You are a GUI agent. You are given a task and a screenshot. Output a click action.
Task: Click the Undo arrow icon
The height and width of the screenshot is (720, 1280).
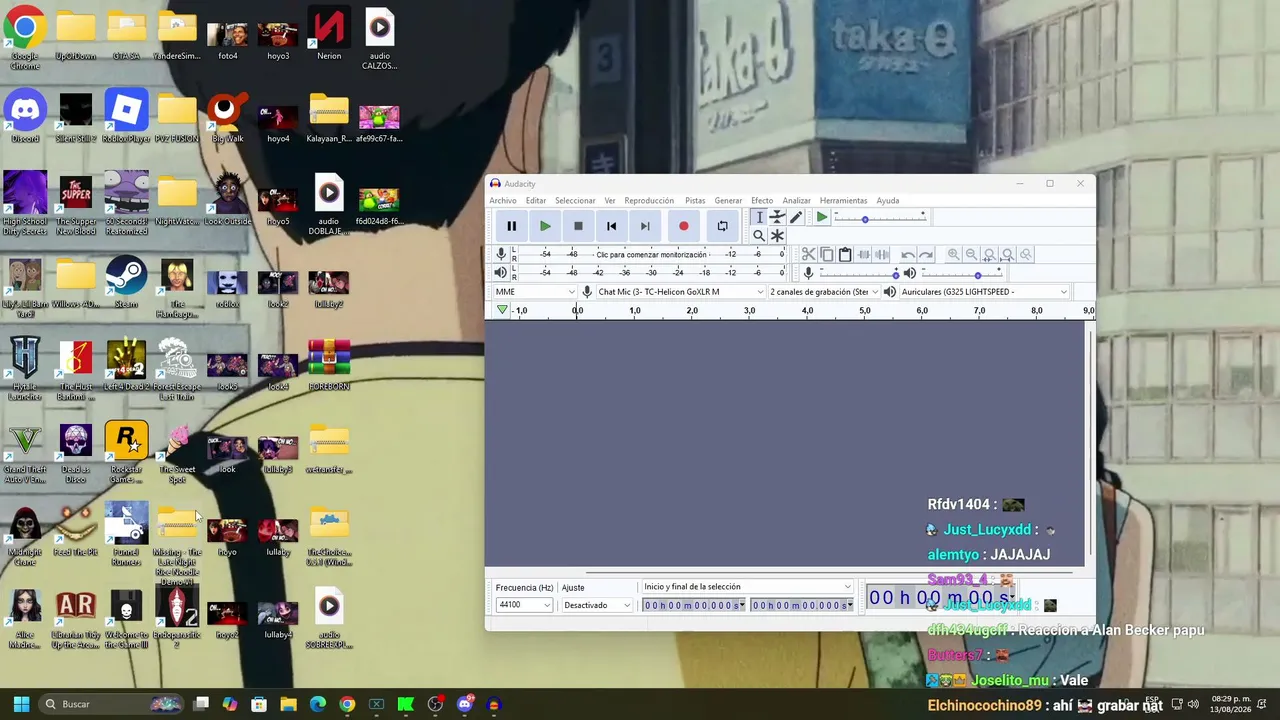click(908, 255)
